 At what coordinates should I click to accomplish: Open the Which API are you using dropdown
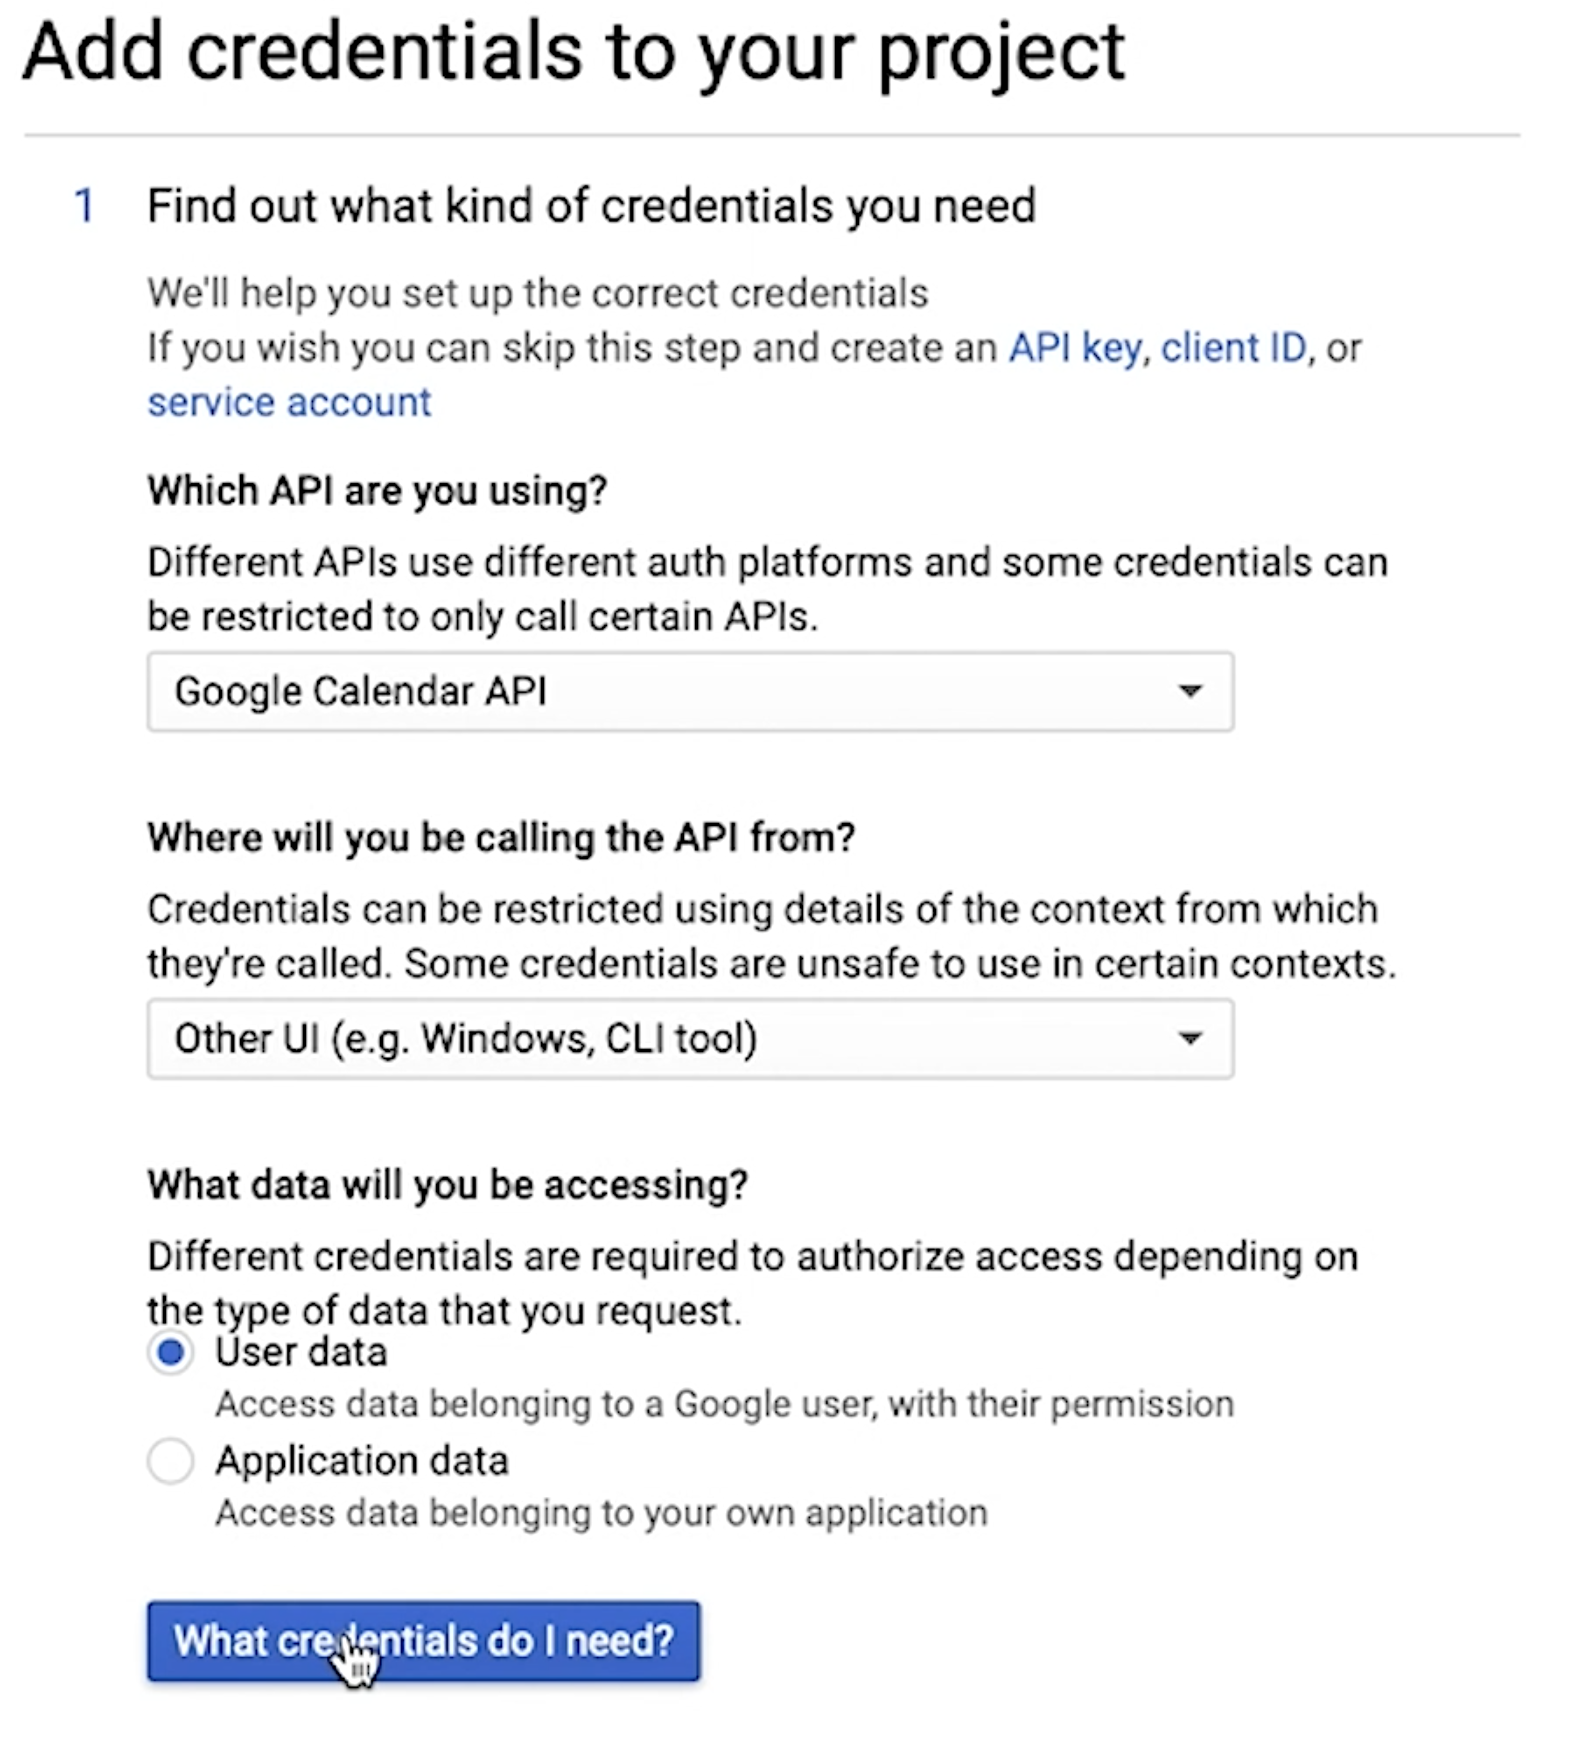690,691
